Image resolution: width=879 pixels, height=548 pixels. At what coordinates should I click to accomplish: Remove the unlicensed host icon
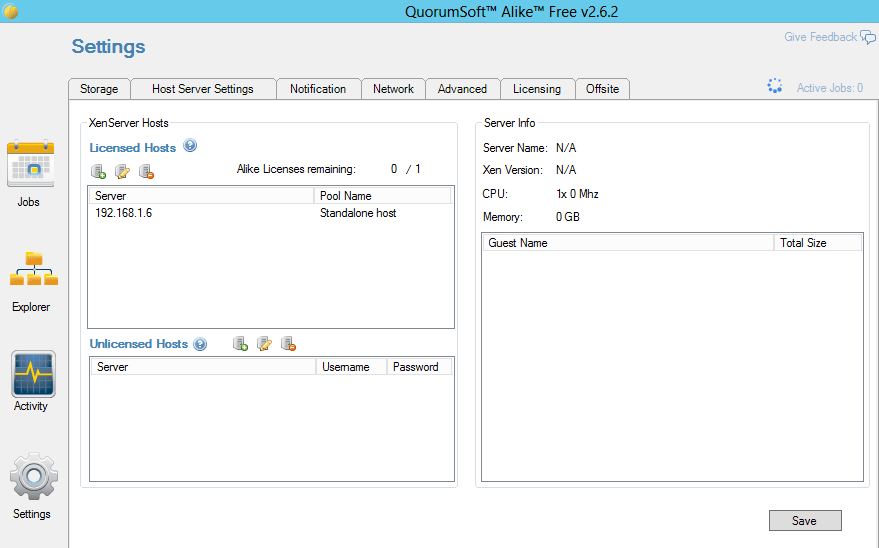coord(289,343)
